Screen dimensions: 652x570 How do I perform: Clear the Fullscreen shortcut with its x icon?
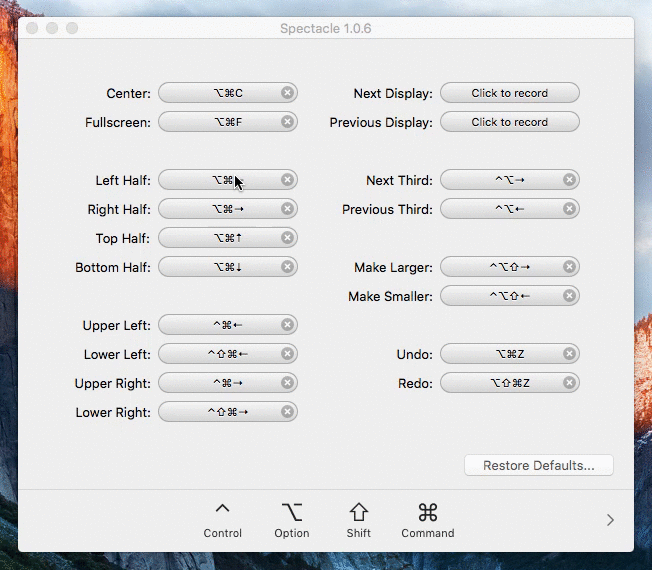287,122
